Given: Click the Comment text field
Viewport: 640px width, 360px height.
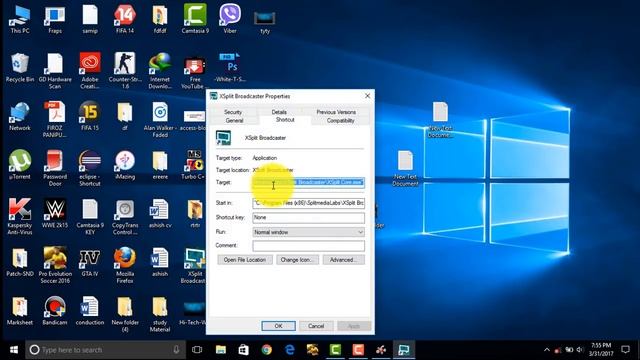Looking at the screenshot, I should pyautogui.click(x=309, y=245).
